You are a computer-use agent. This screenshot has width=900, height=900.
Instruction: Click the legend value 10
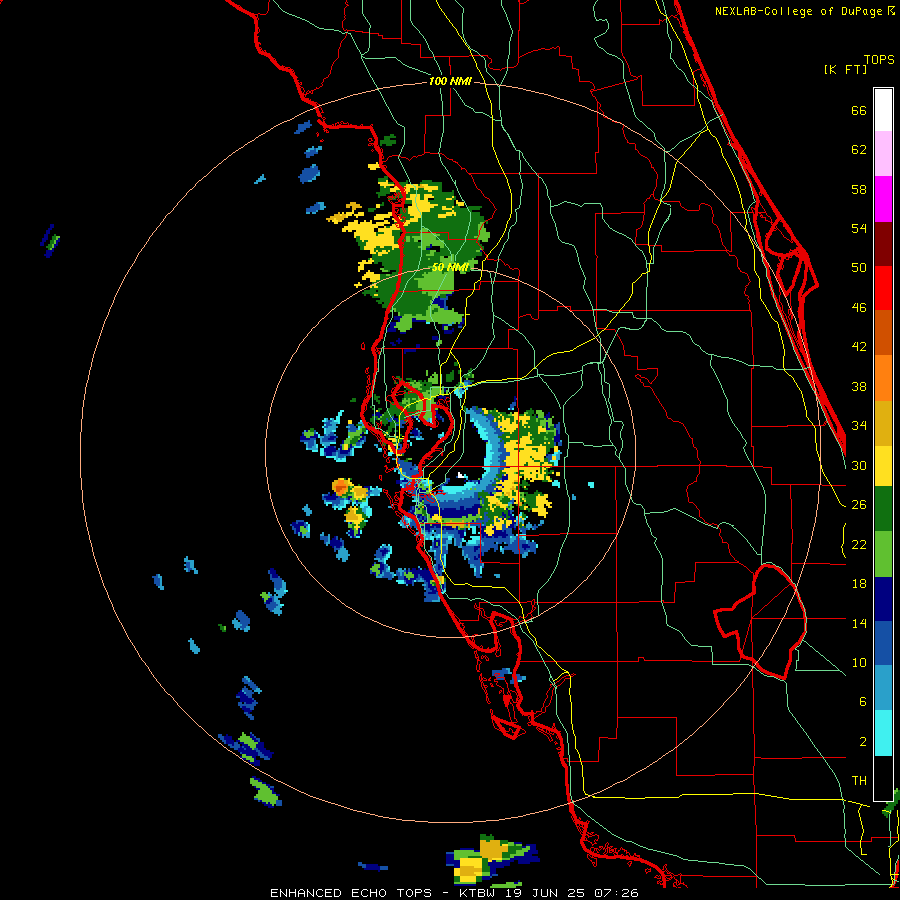click(x=859, y=662)
